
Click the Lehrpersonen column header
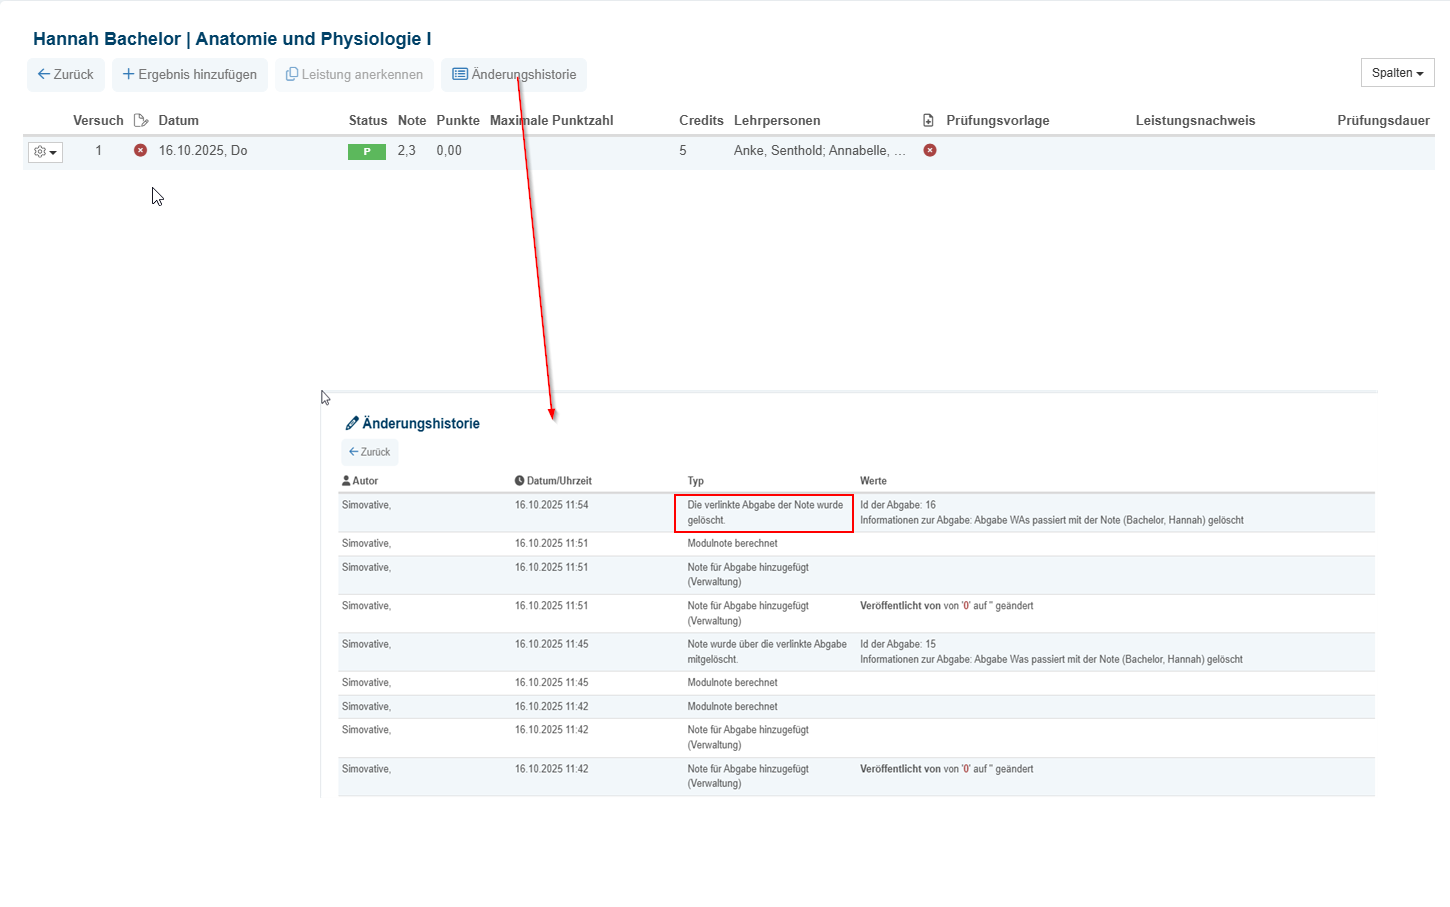click(x=777, y=120)
